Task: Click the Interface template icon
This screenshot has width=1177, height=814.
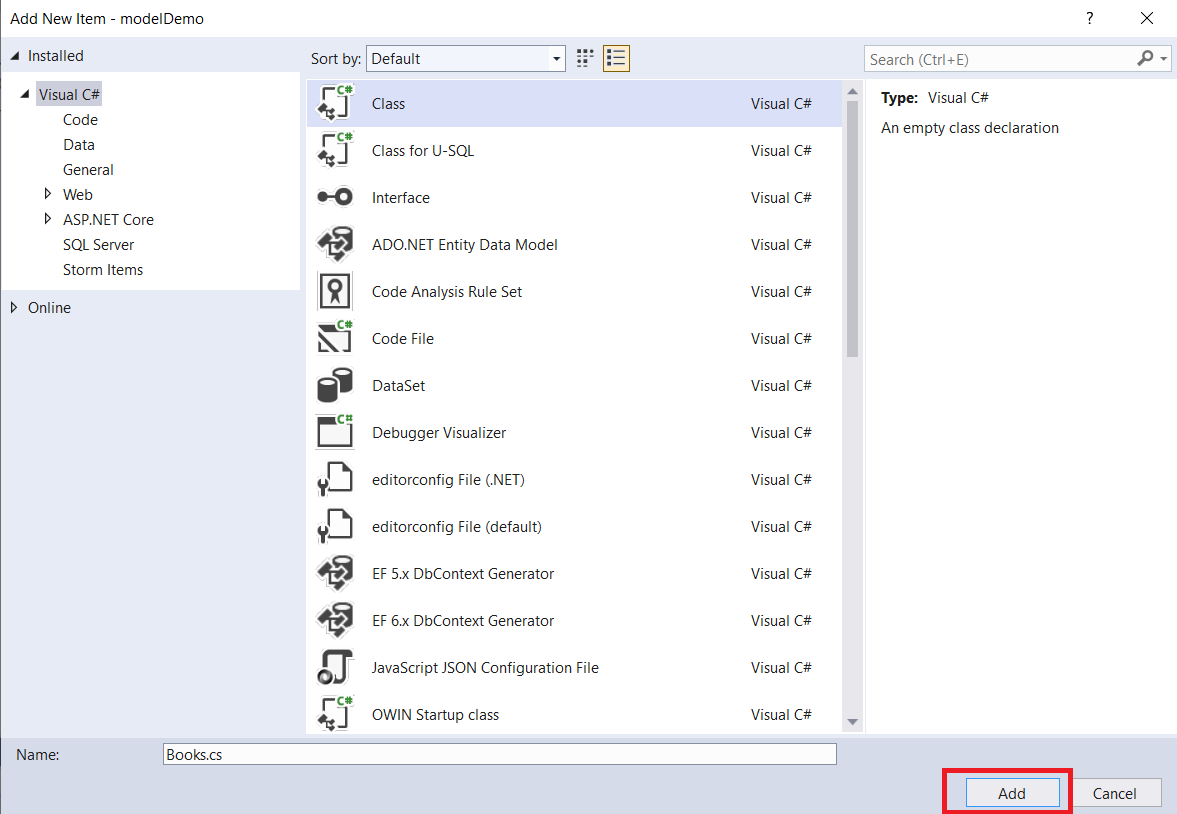Action: coord(335,198)
